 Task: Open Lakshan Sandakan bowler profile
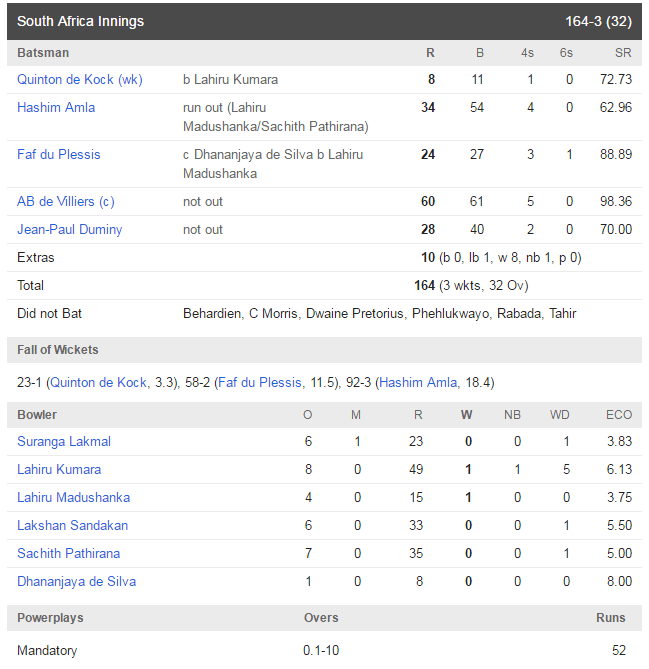coord(73,526)
